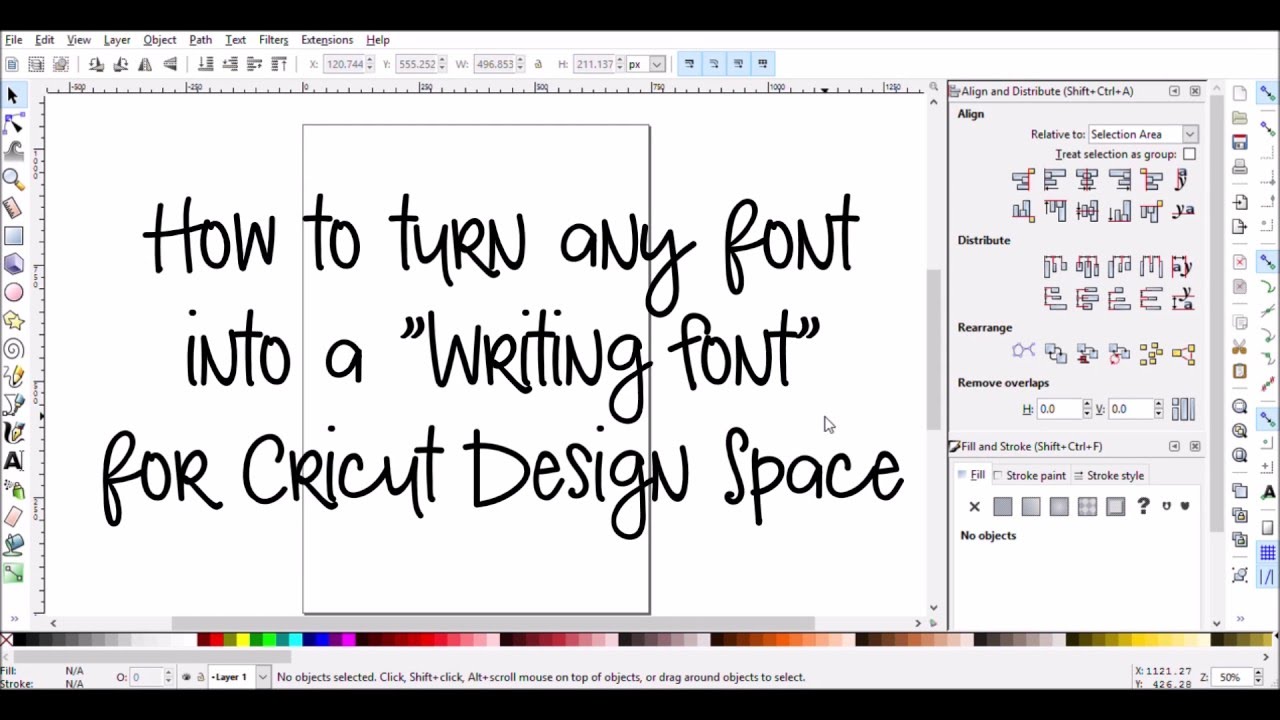
Task: Click the Paste clipboard icon
Action: coord(1240,371)
